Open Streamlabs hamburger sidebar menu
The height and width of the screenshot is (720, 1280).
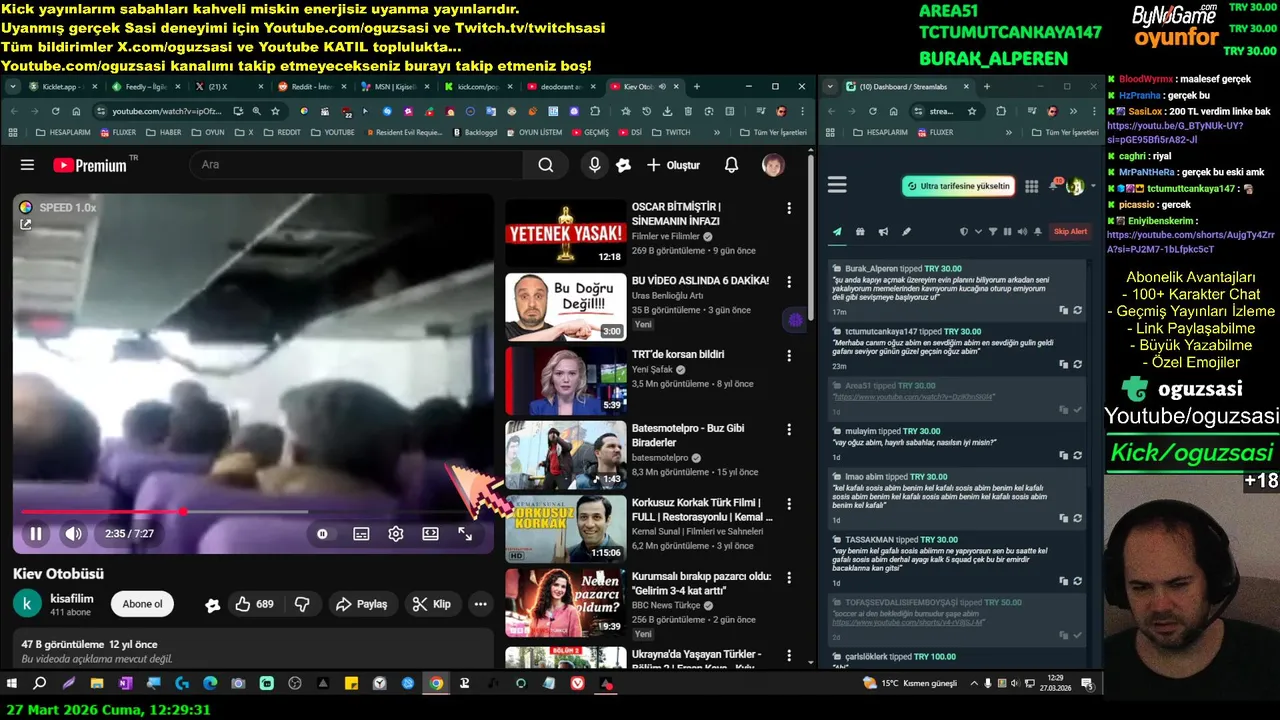pos(837,185)
